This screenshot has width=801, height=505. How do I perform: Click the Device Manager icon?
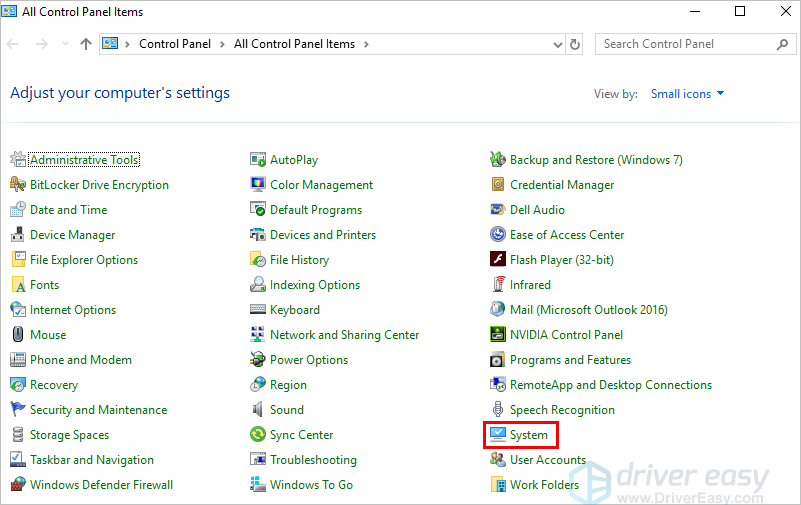[18, 235]
